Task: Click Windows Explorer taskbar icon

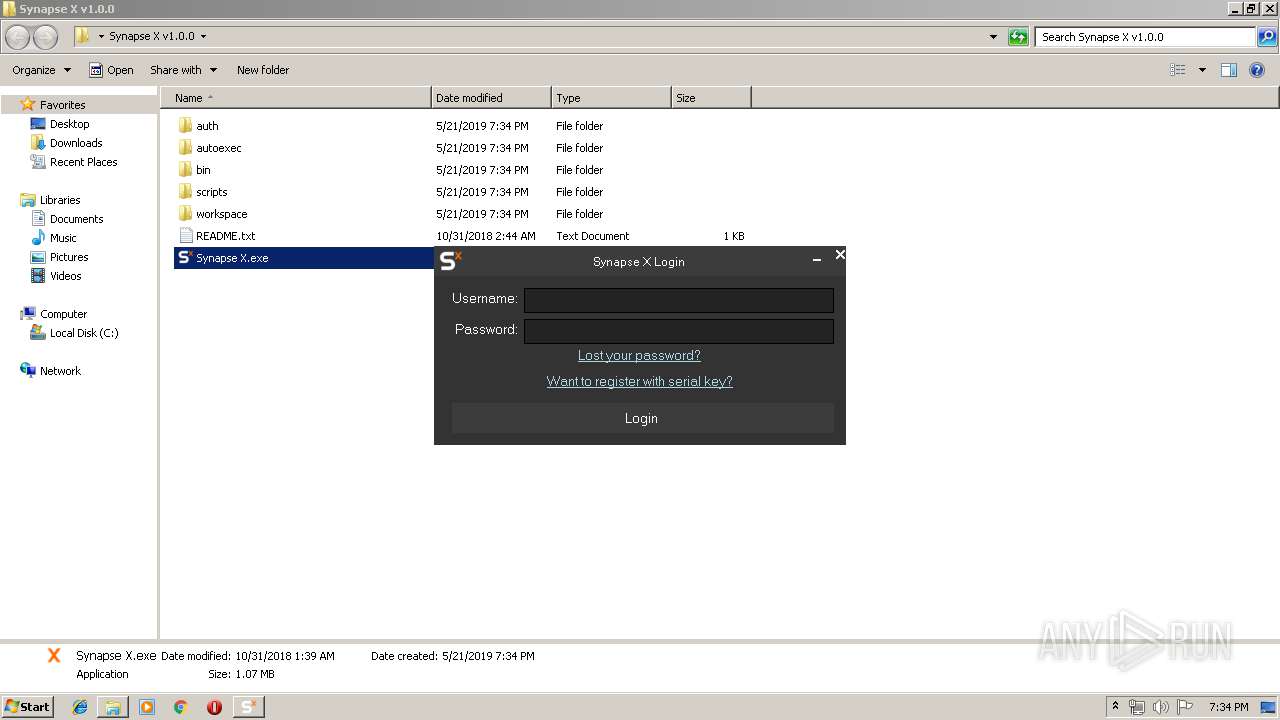Action: [113, 707]
